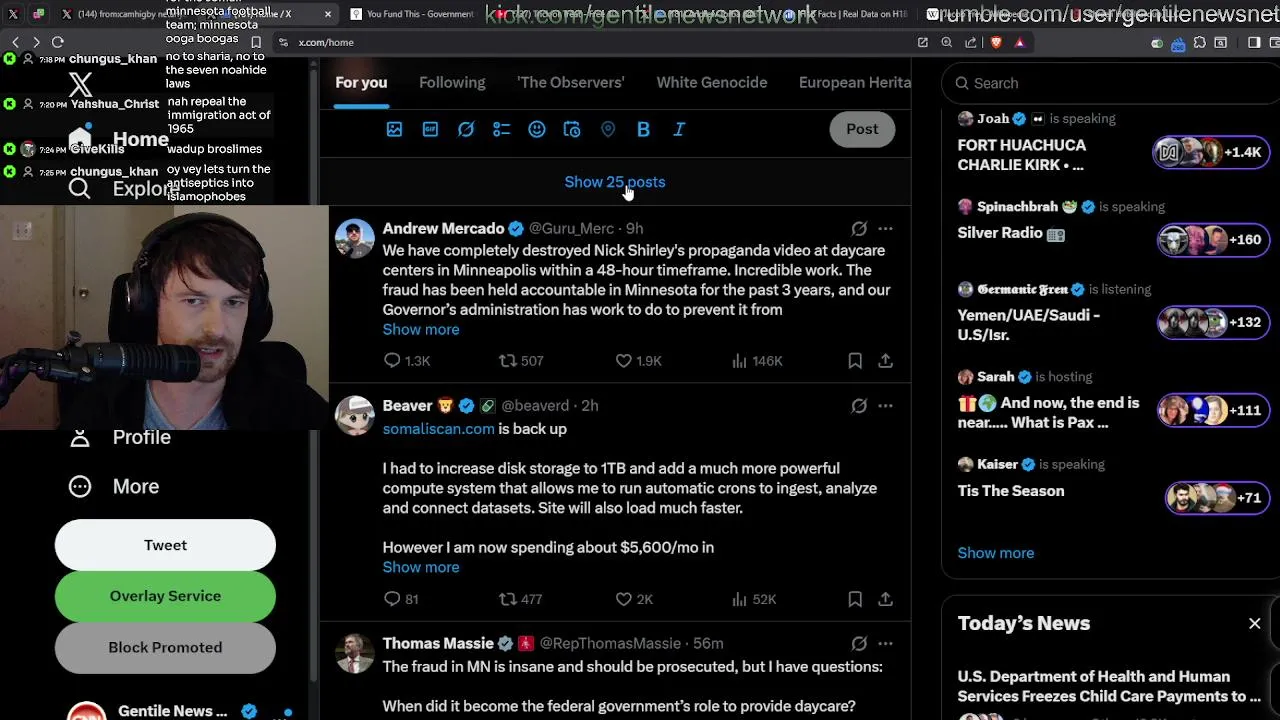
Task: Reply to Beaver's post
Action: 401,599
